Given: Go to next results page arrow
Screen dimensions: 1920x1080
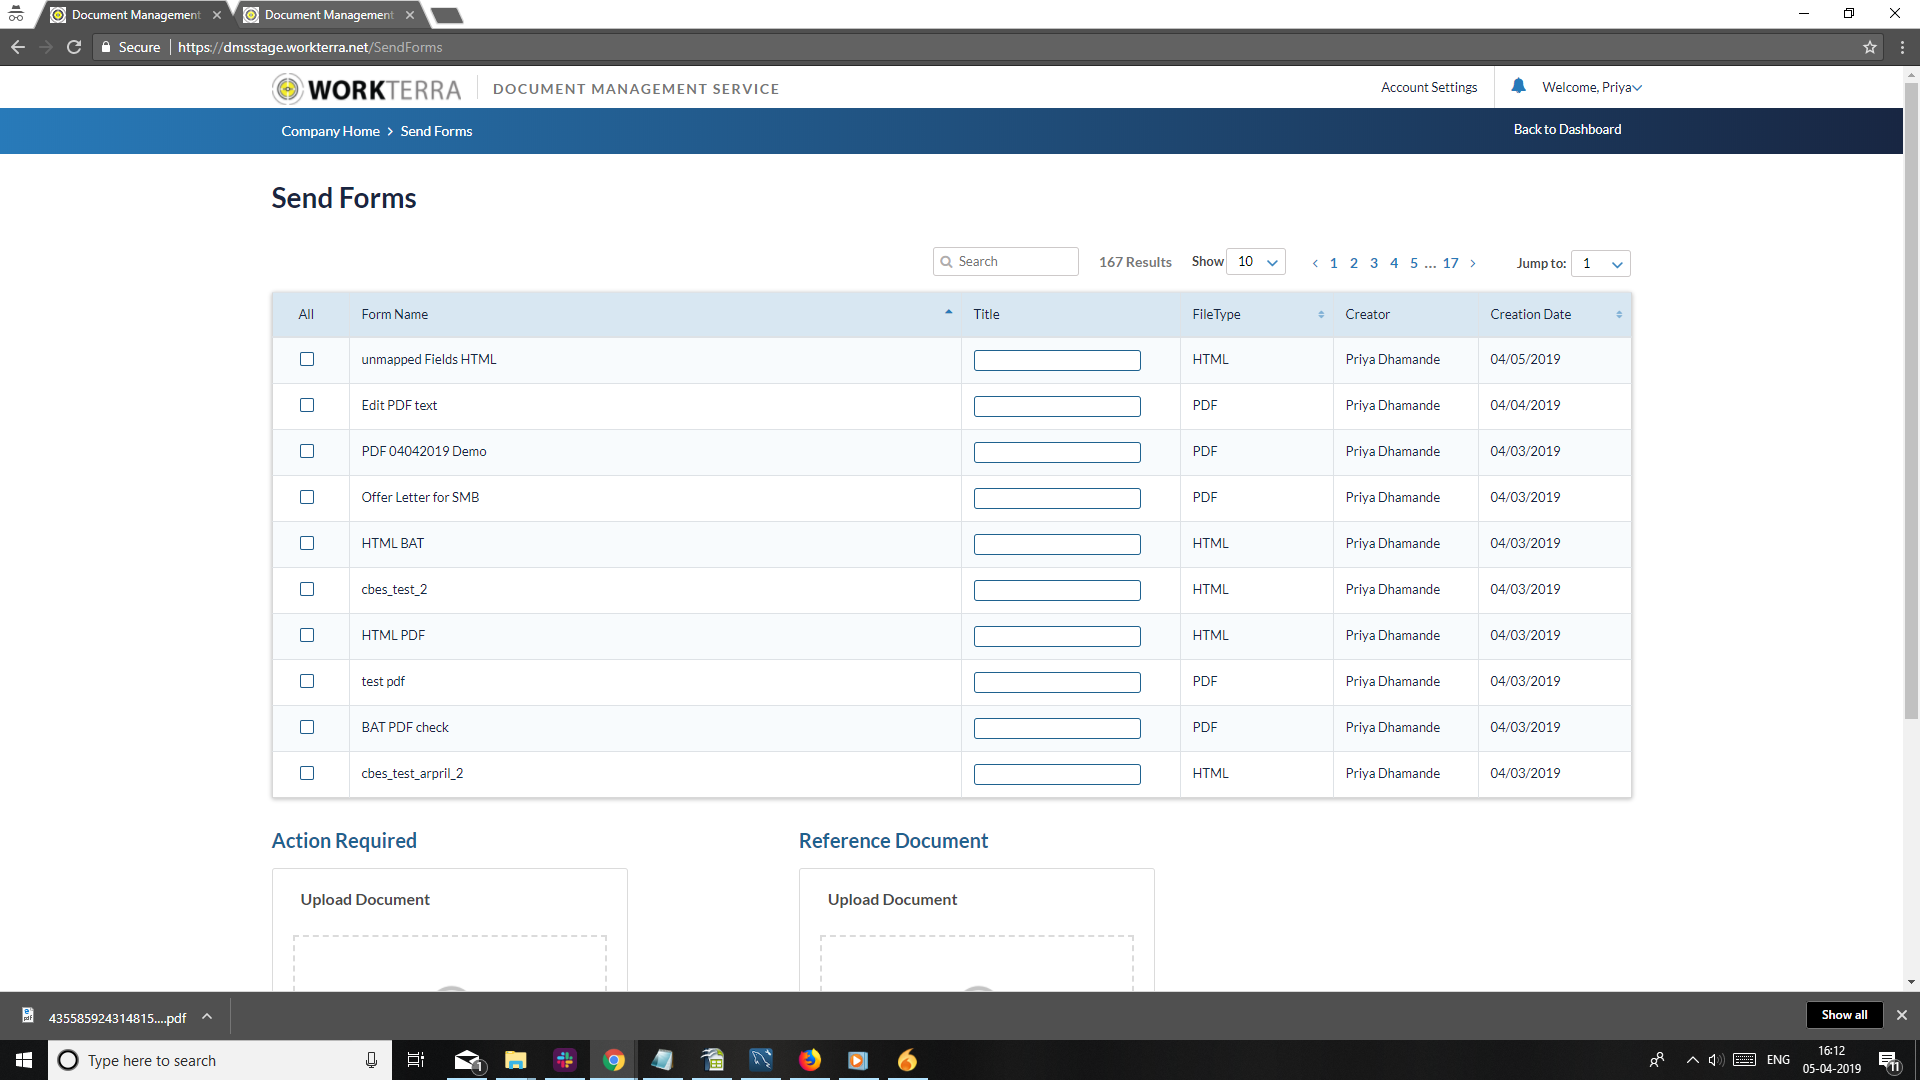Looking at the screenshot, I should point(1473,263).
